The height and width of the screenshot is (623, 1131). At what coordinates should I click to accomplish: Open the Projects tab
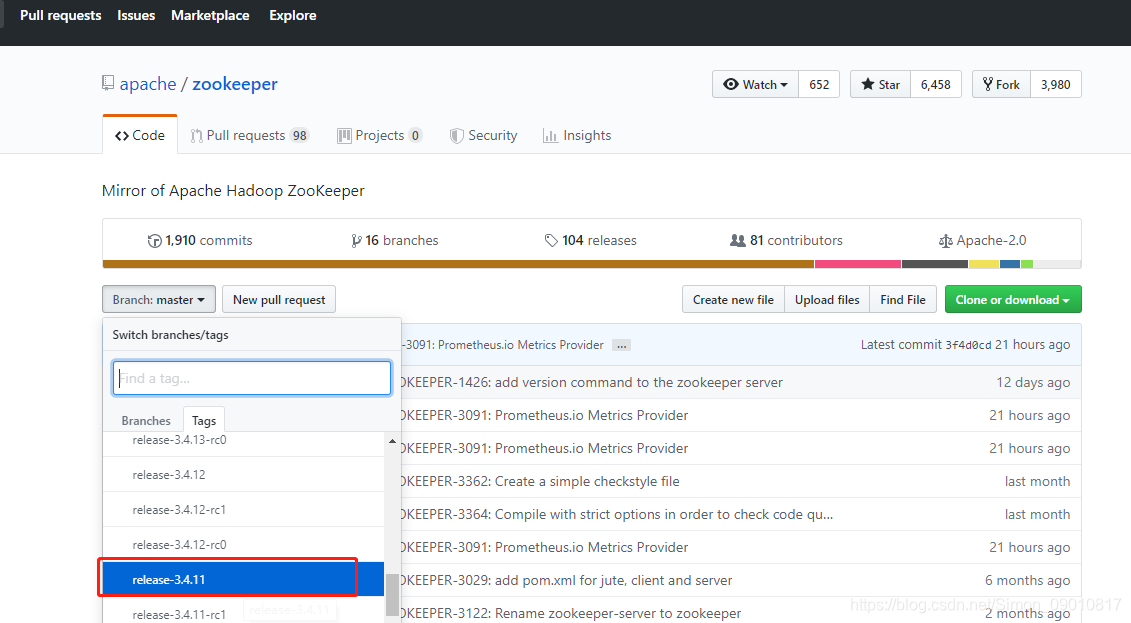point(379,136)
